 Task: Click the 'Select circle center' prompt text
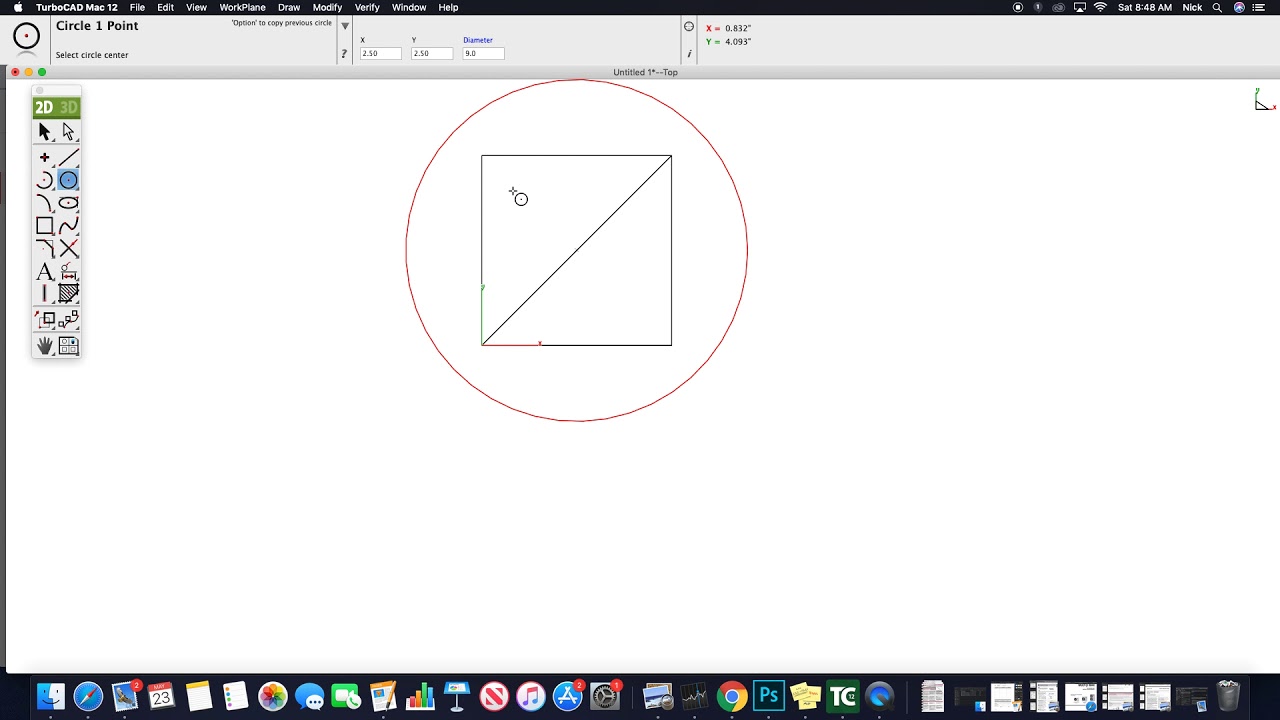click(92, 55)
